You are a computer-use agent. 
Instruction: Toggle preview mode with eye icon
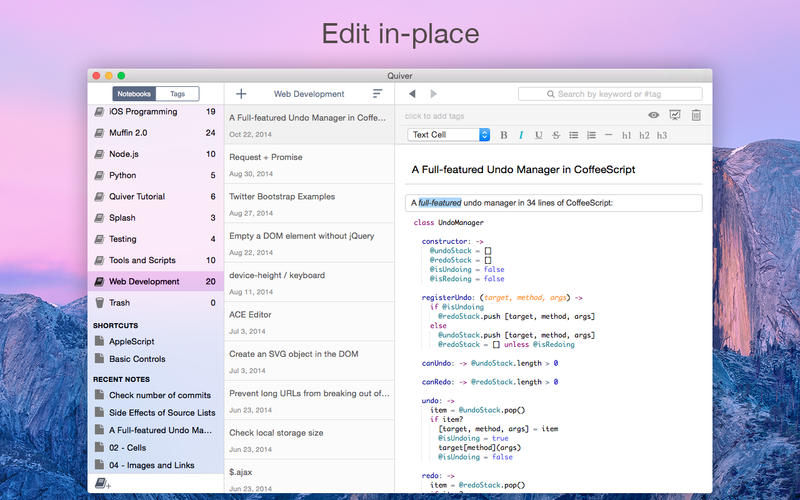pyautogui.click(x=654, y=116)
